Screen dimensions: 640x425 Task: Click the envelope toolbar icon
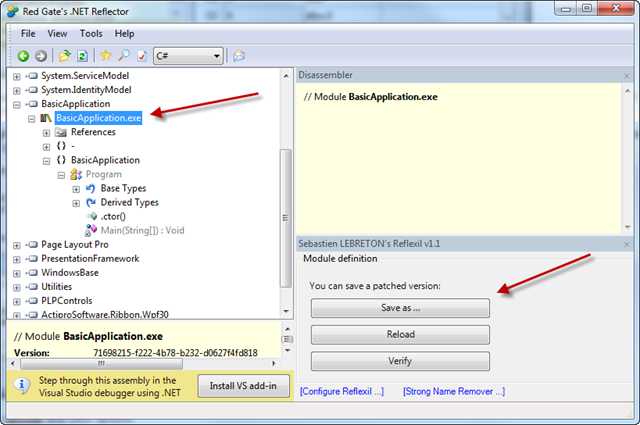pos(239,56)
